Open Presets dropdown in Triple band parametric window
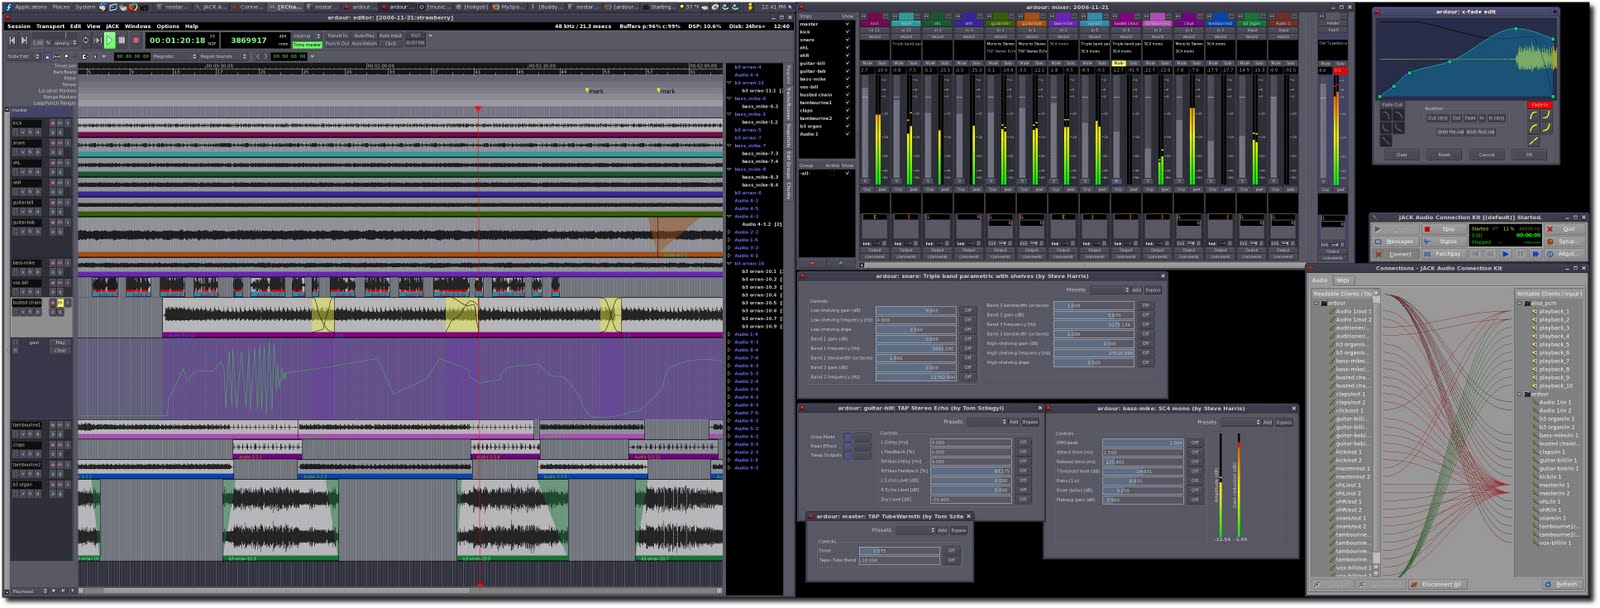 1110,290
